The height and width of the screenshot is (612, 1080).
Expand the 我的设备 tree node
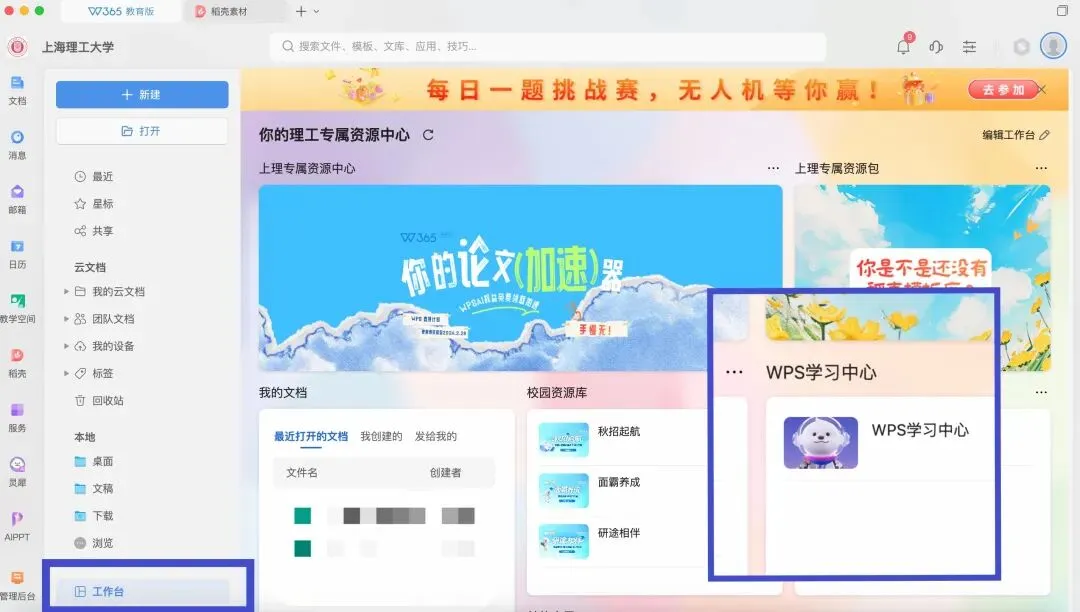(66, 346)
